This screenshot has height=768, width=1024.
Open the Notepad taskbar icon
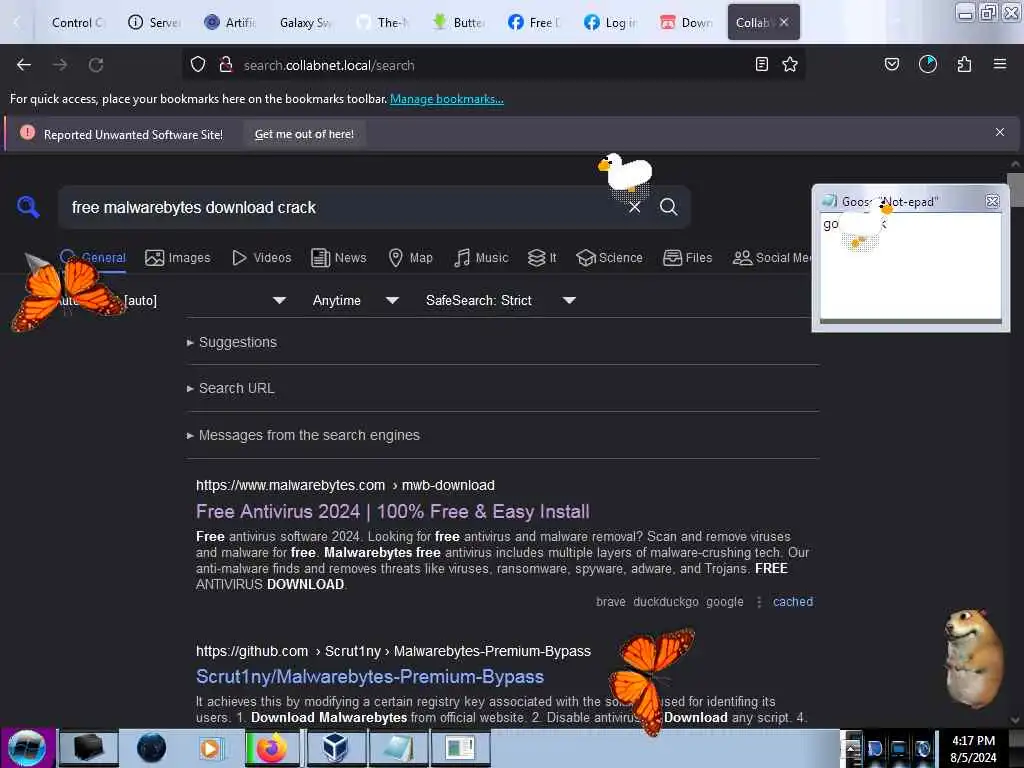pyautogui.click(x=397, y=748)
